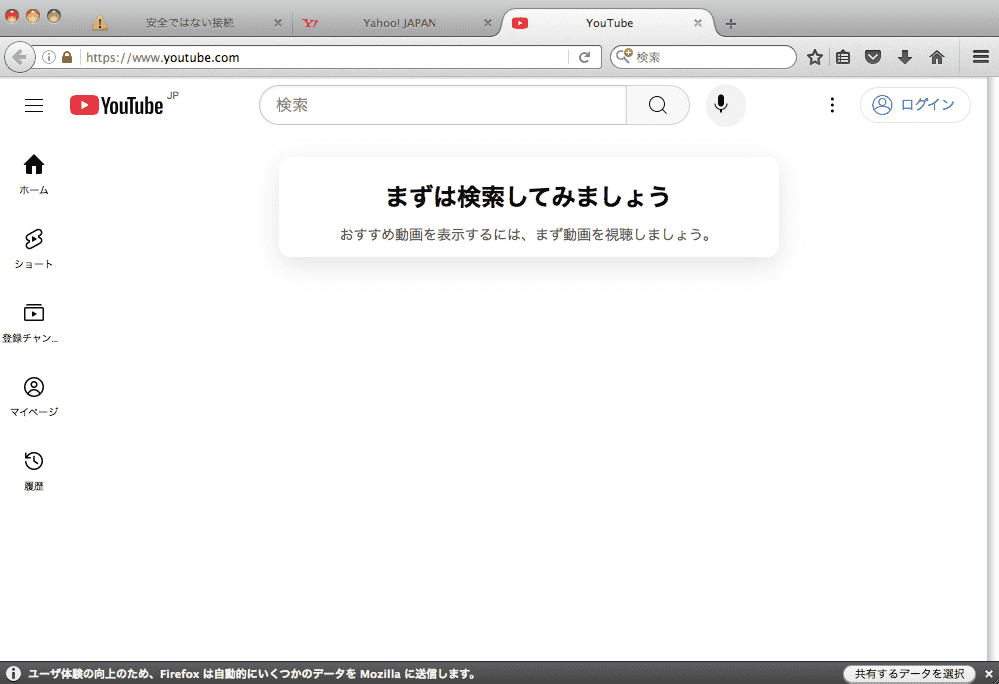Image resolution: width=999 pixels, height=684 pixels.
Task: Open ショート in the sidebar
Action: tap(34, 248)
